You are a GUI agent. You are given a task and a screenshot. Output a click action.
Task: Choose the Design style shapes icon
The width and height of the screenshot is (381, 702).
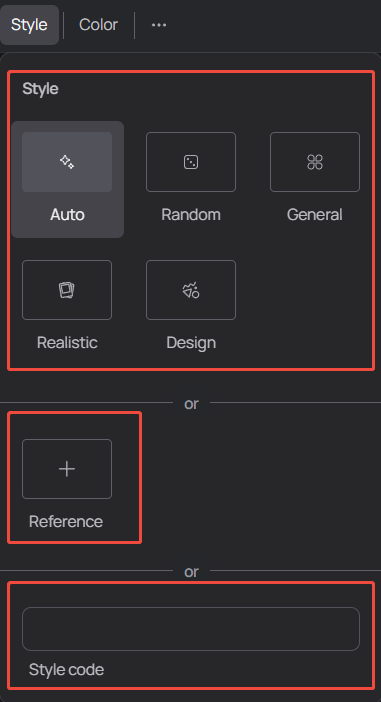(191, 290)
